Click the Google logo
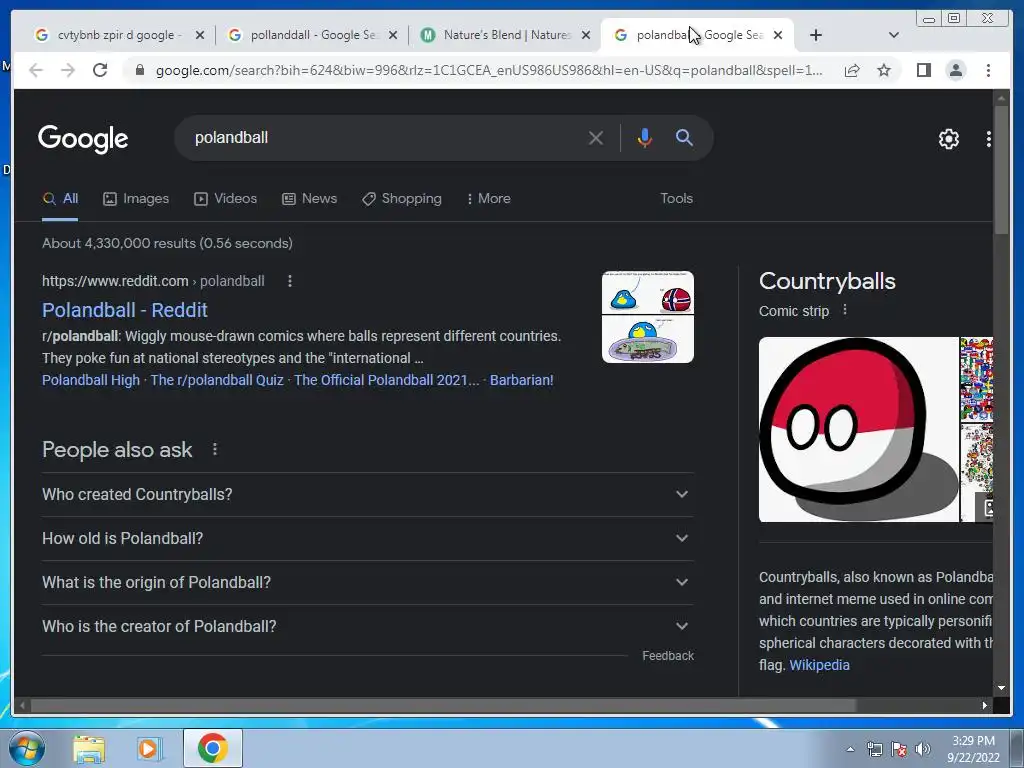This screenshot has width=1024, height=768. click(83, 138)
